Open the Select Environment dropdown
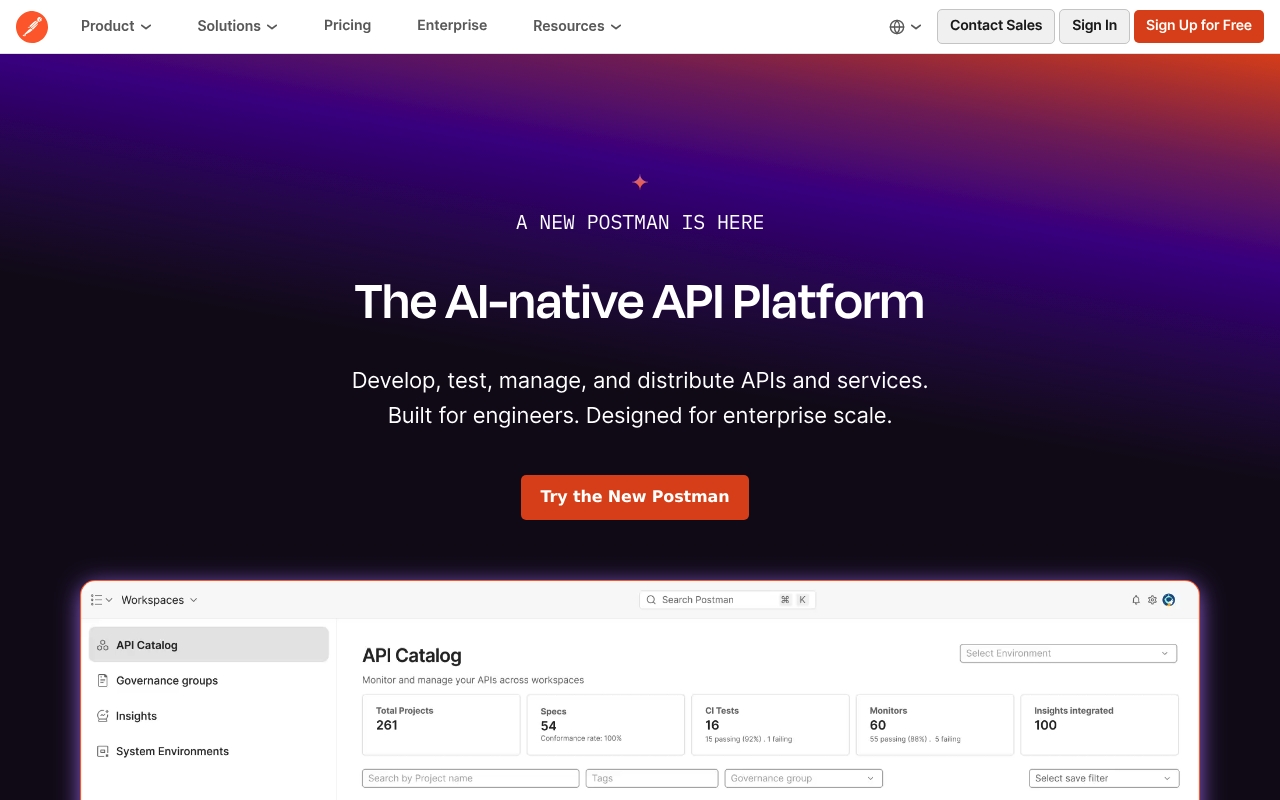Viewport: 1280px width, 800px height. 1068,653
